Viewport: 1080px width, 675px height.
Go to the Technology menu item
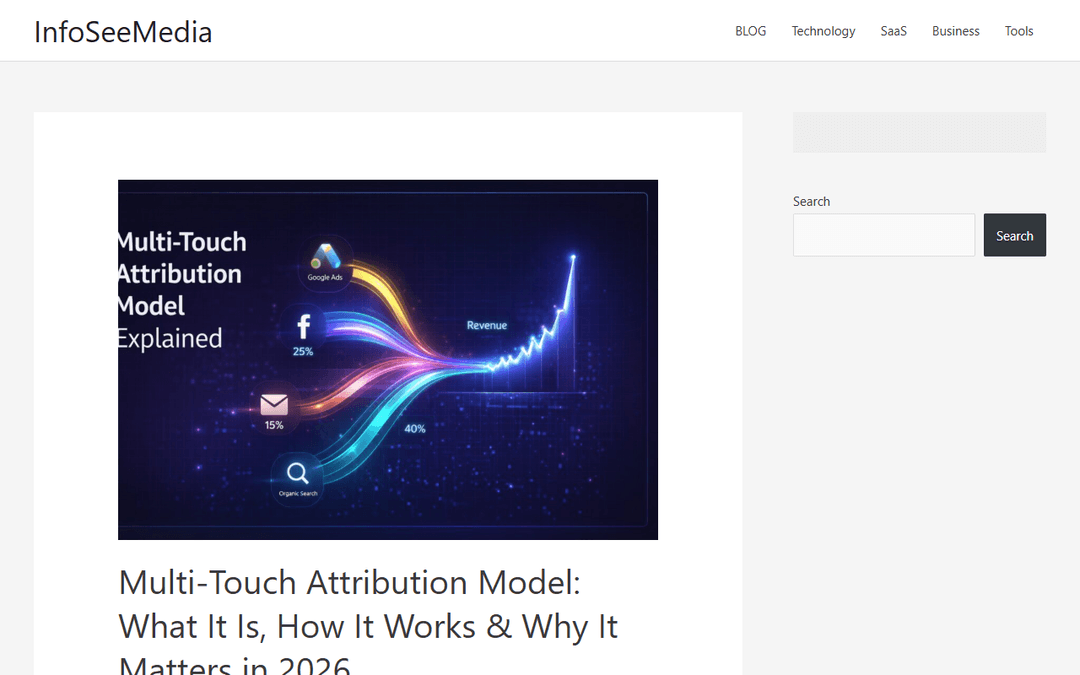(x=823, y=31)
